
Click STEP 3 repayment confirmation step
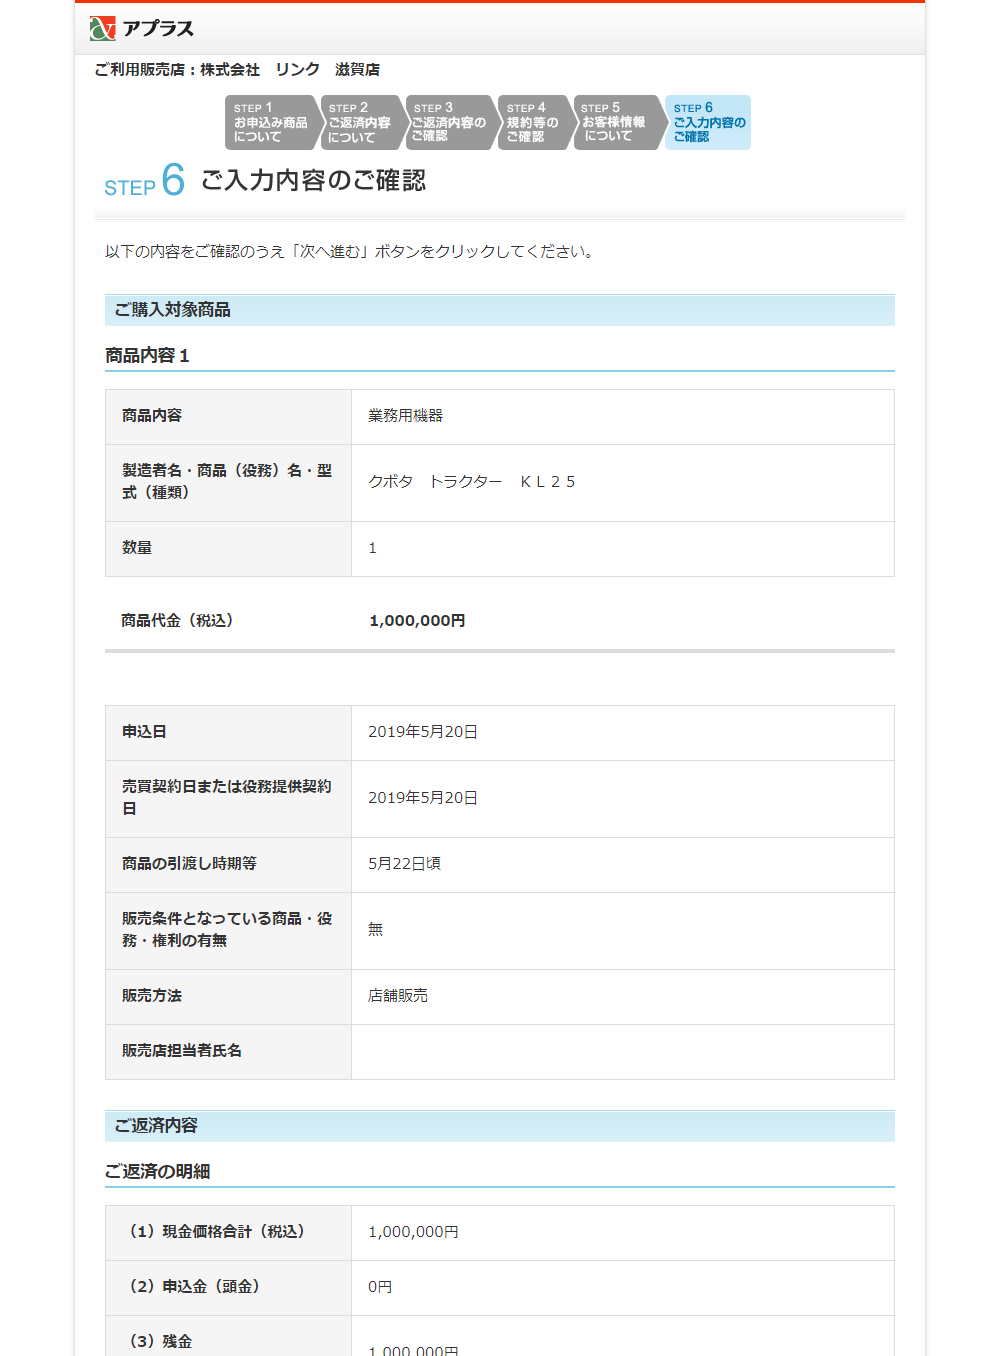(x=448, y=123)
